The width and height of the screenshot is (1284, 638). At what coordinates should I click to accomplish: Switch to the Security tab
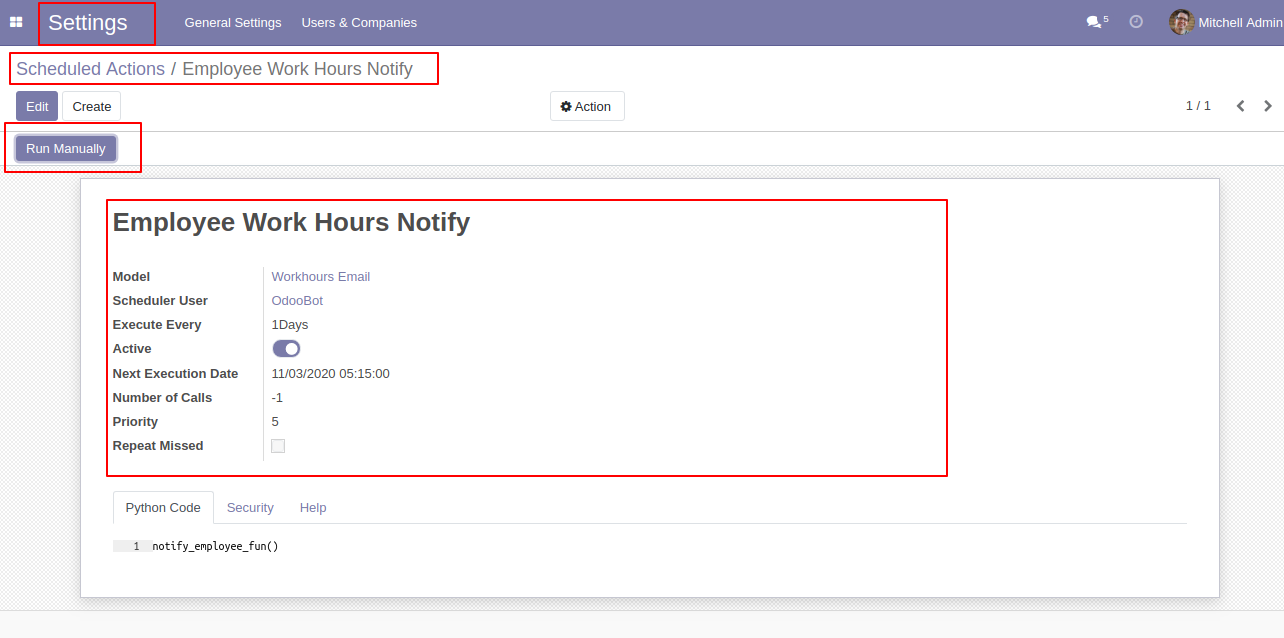[250, 507]
